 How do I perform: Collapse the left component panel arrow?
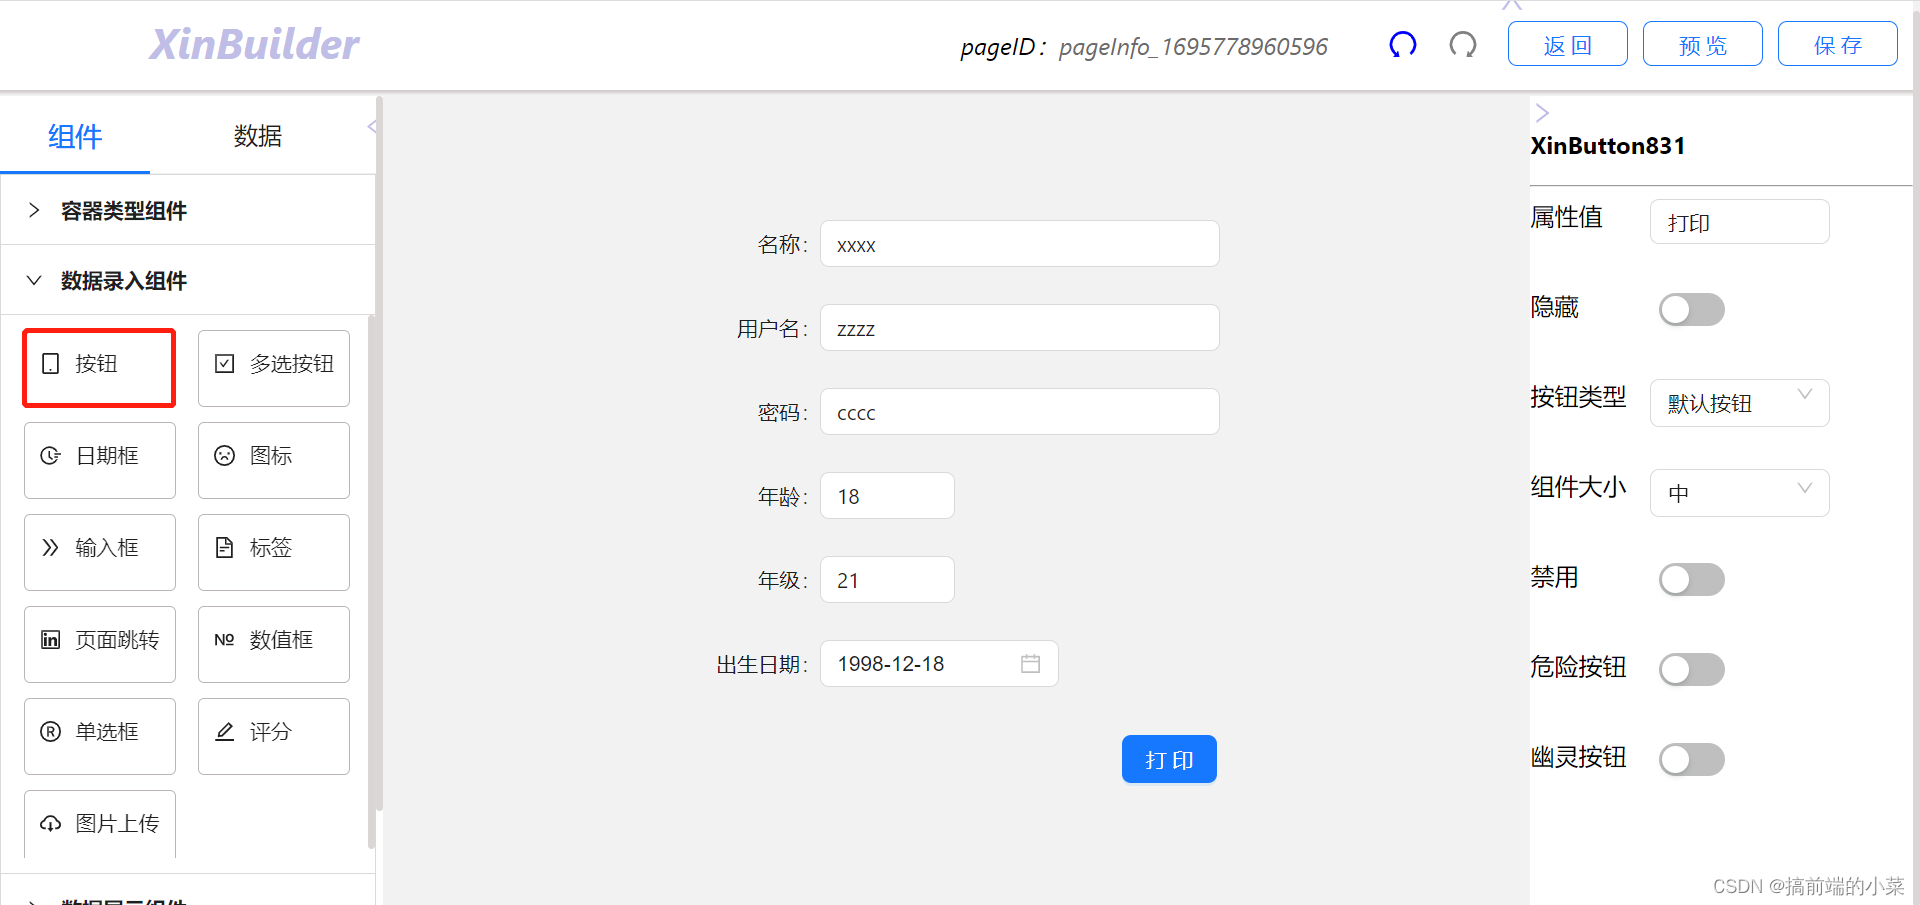(x=371, y=127)
